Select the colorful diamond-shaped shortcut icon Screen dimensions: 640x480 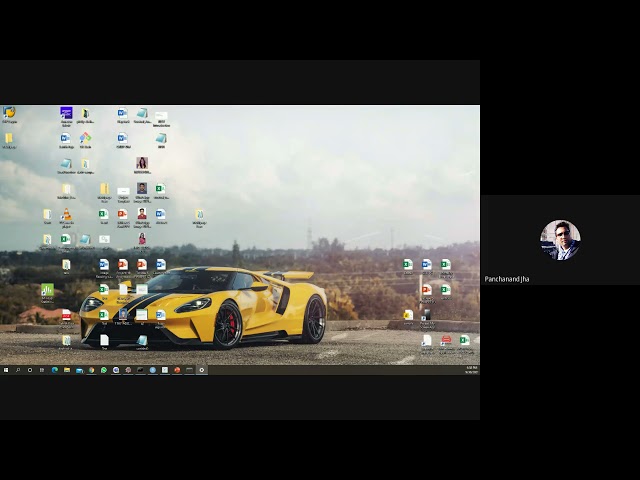click(85, 140)
